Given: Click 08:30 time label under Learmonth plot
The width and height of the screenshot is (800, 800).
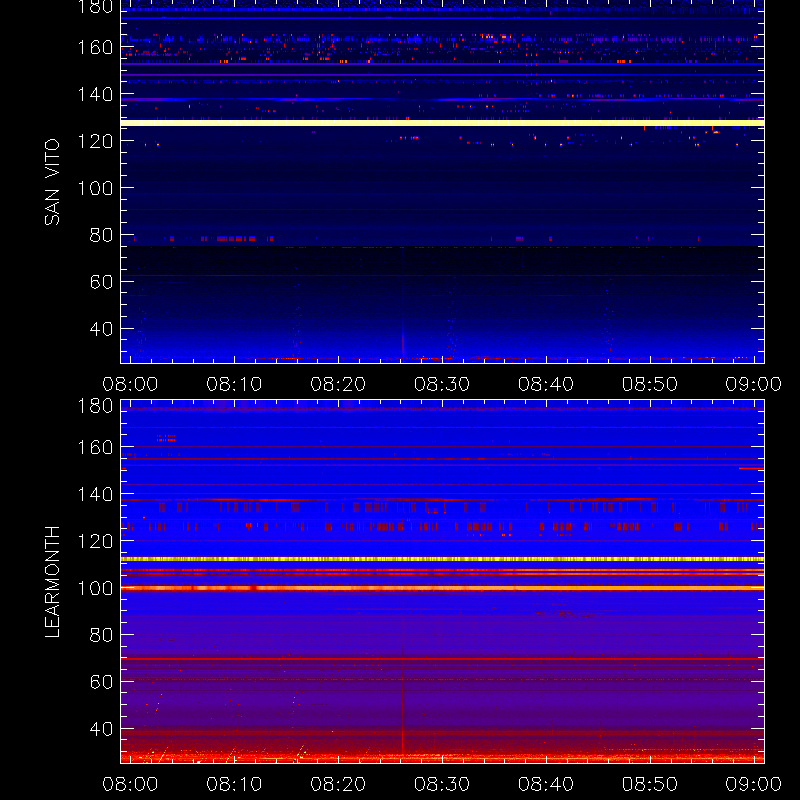Looking at the screenshot, I should pyautogui.click(x=442, y=784).
